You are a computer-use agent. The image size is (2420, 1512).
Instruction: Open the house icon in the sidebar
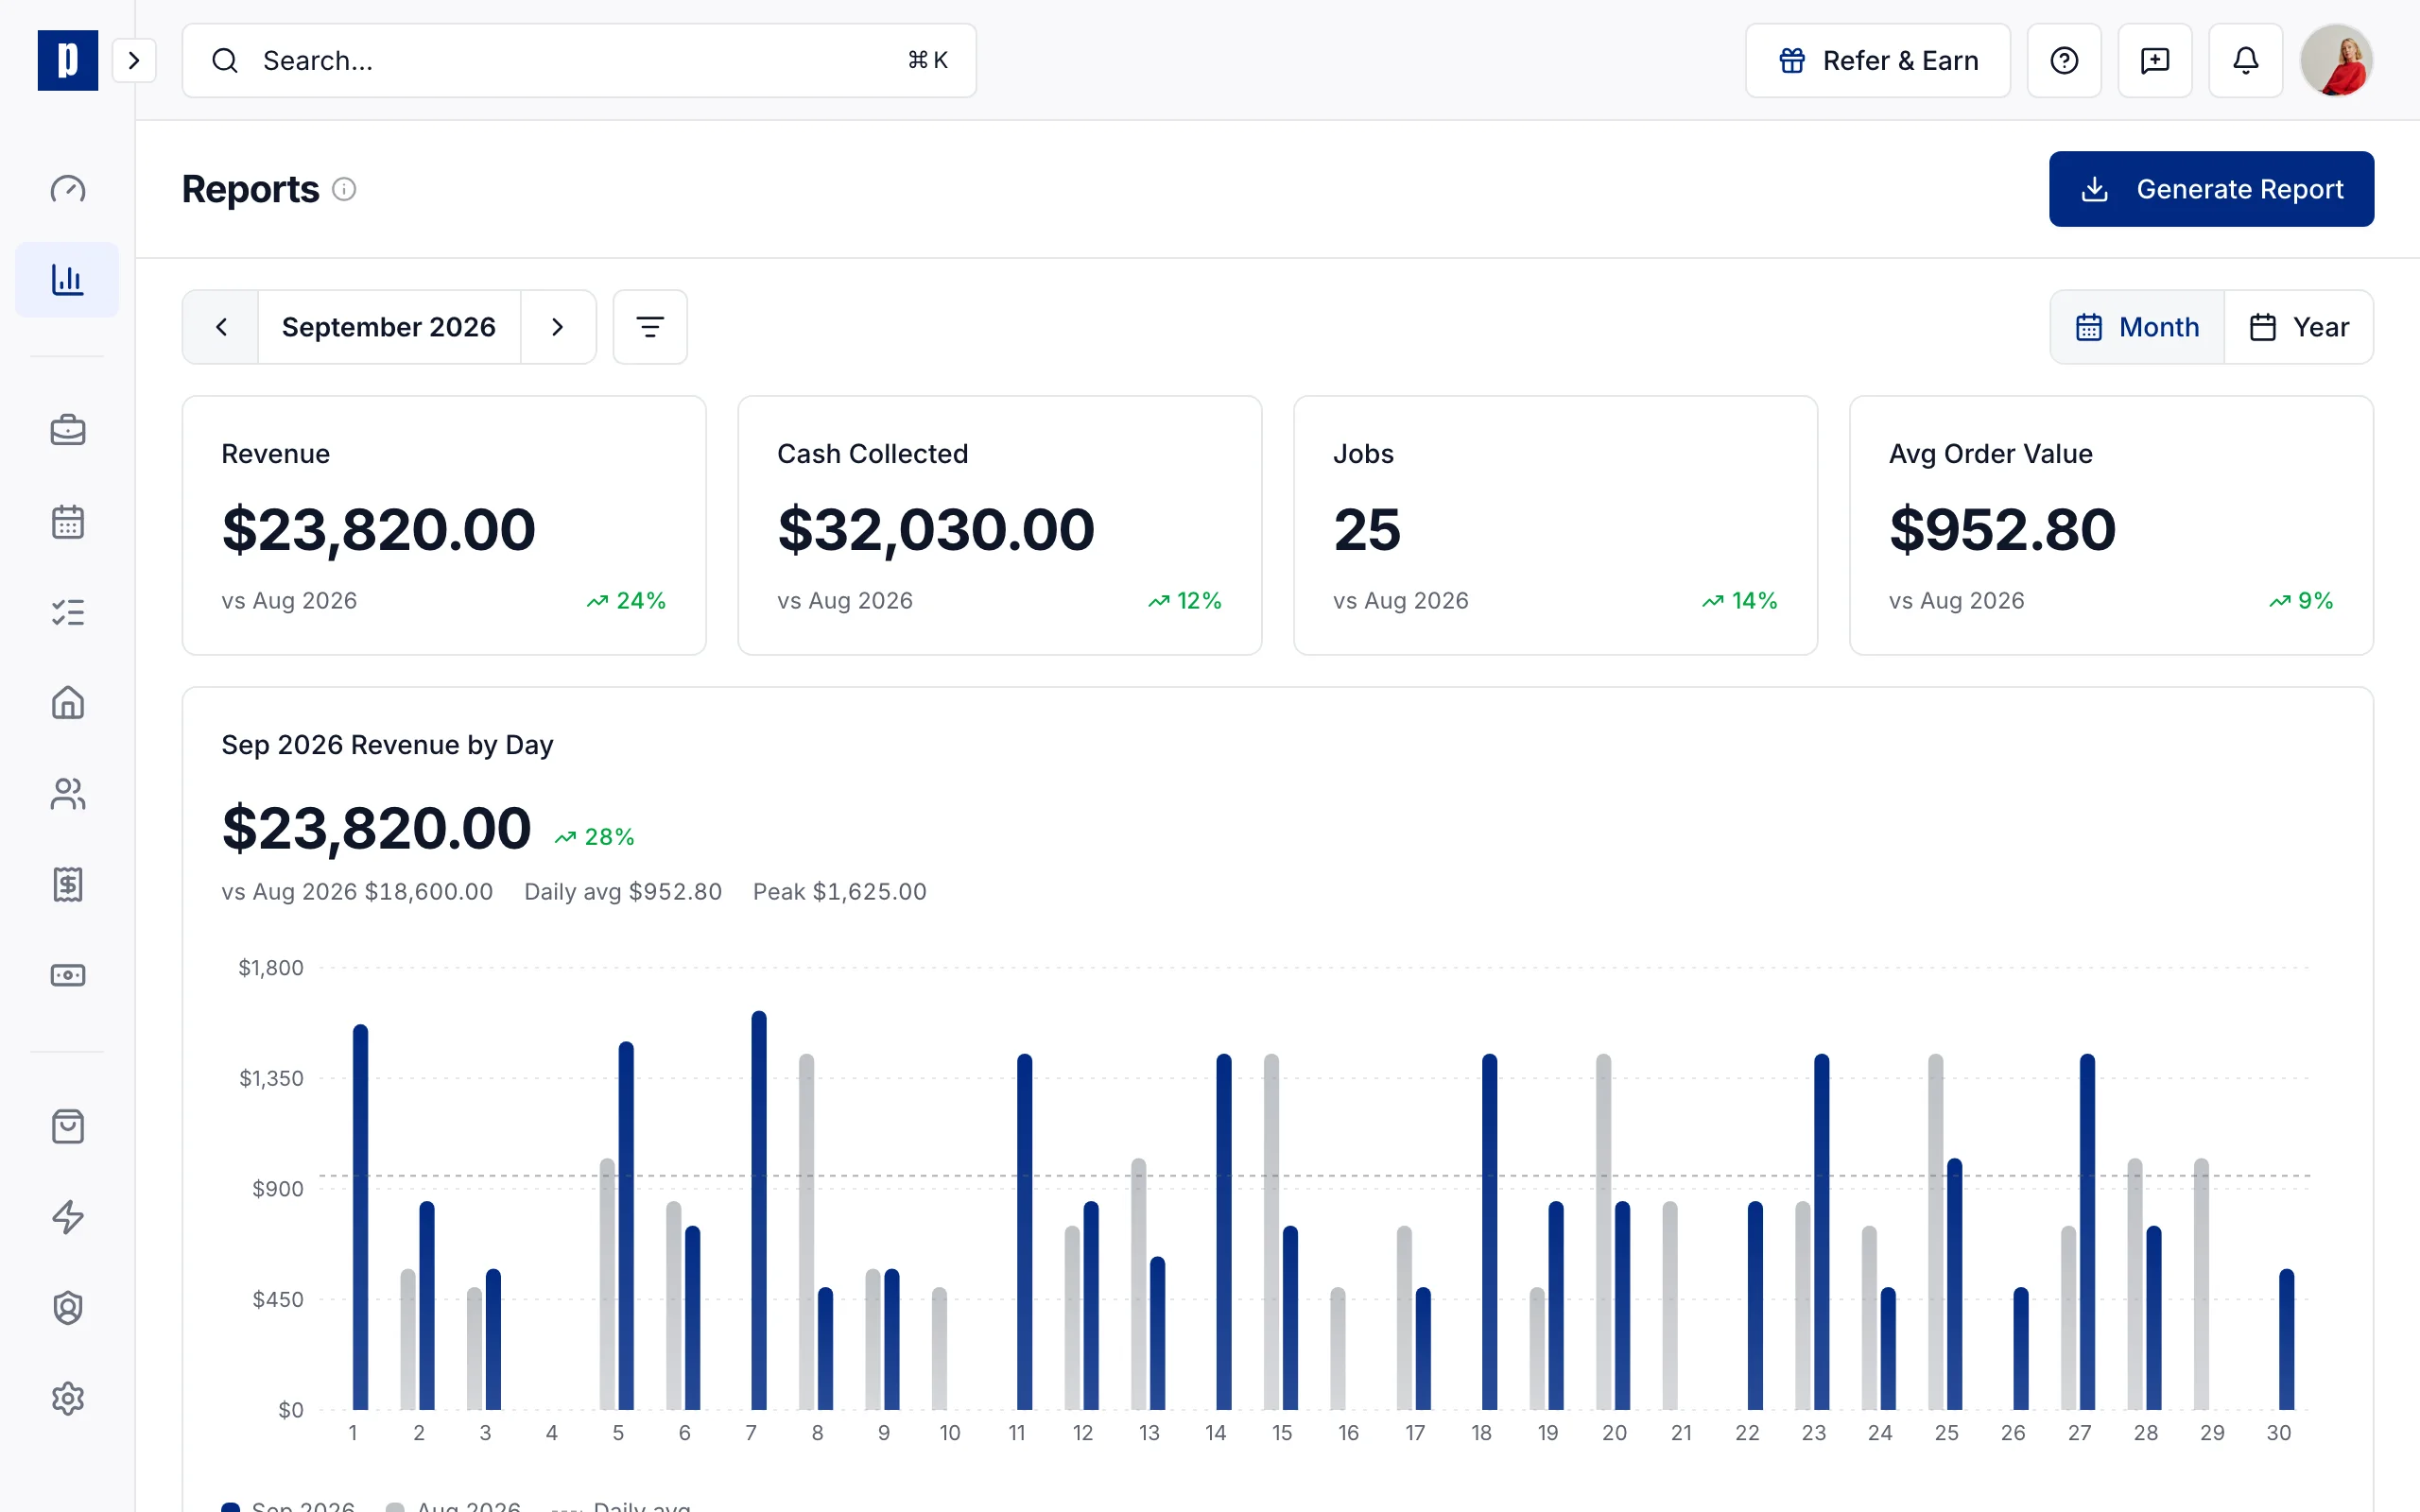point(67,703)
